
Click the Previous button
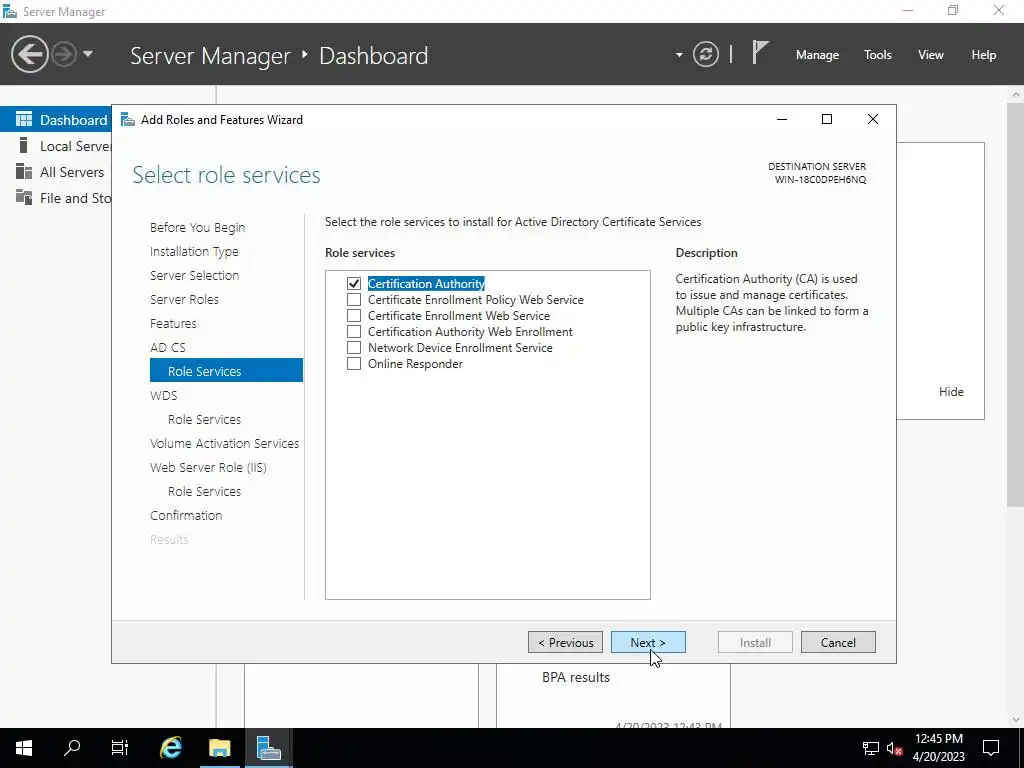566,643
